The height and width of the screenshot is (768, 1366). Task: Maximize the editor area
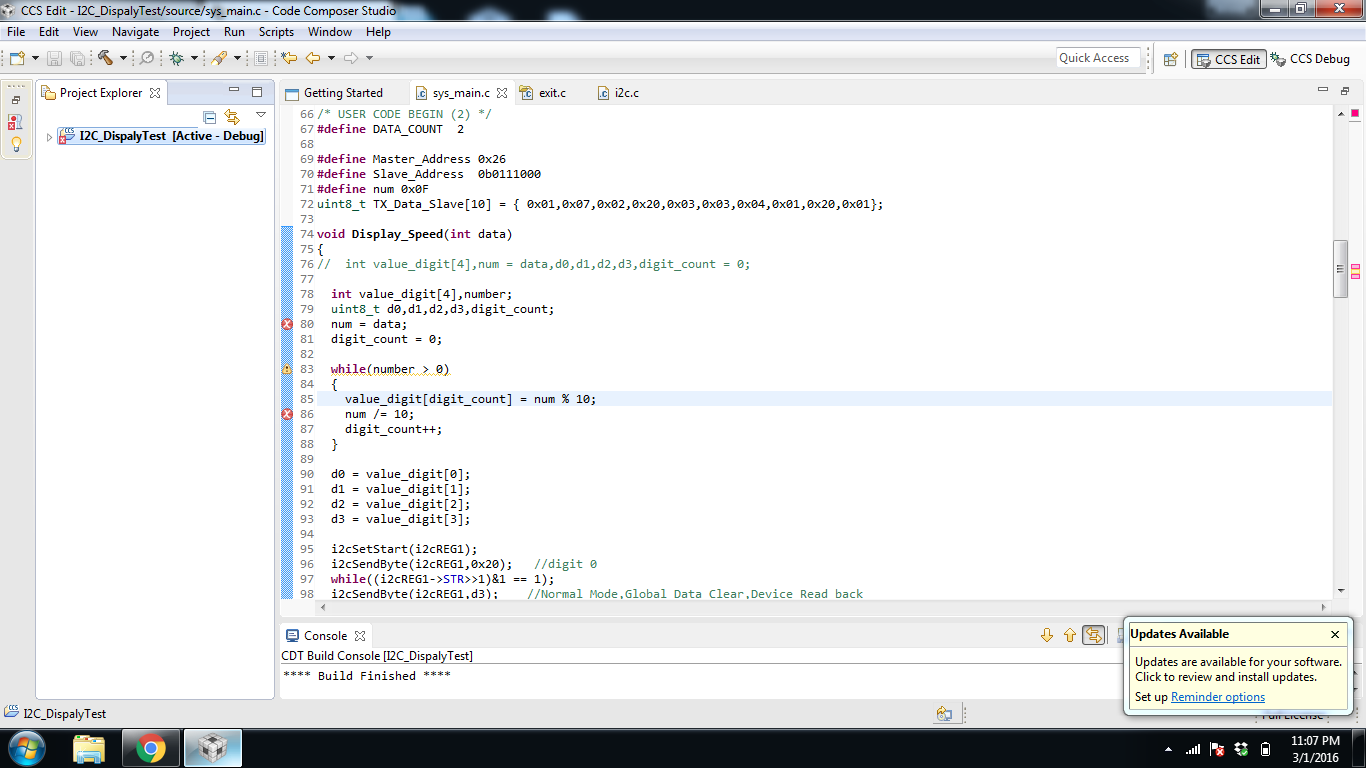pyautogui.click(x=1345, y=90)
